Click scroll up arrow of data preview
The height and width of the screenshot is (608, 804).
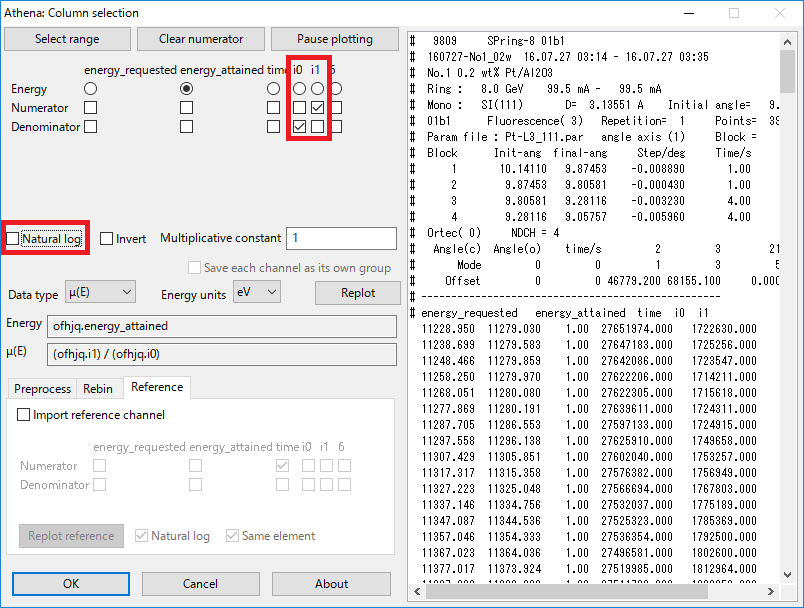[788, 42]
